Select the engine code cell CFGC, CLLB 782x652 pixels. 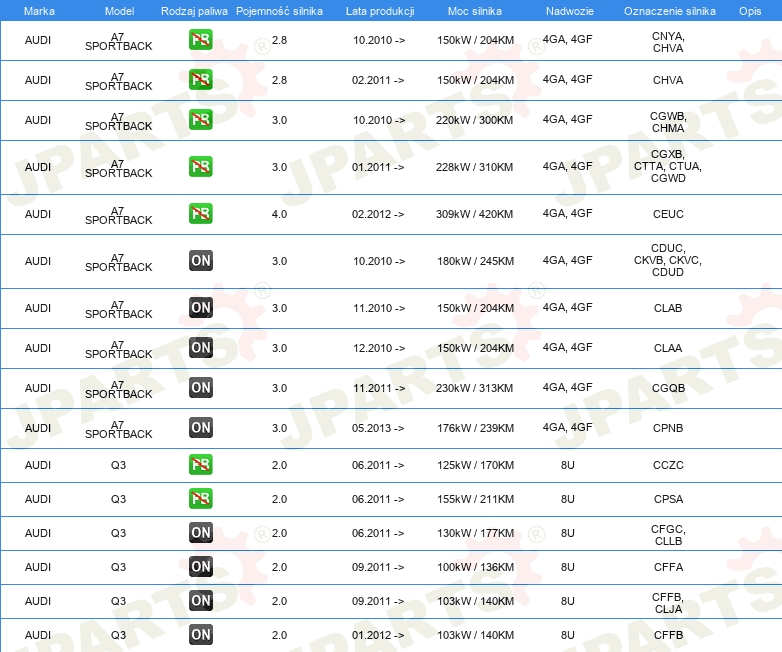668,535
